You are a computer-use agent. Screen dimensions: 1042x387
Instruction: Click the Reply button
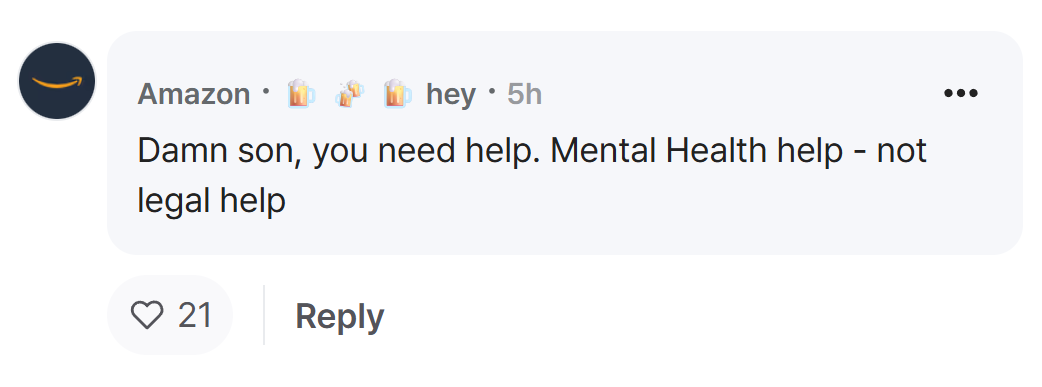(x=340, y=316)
